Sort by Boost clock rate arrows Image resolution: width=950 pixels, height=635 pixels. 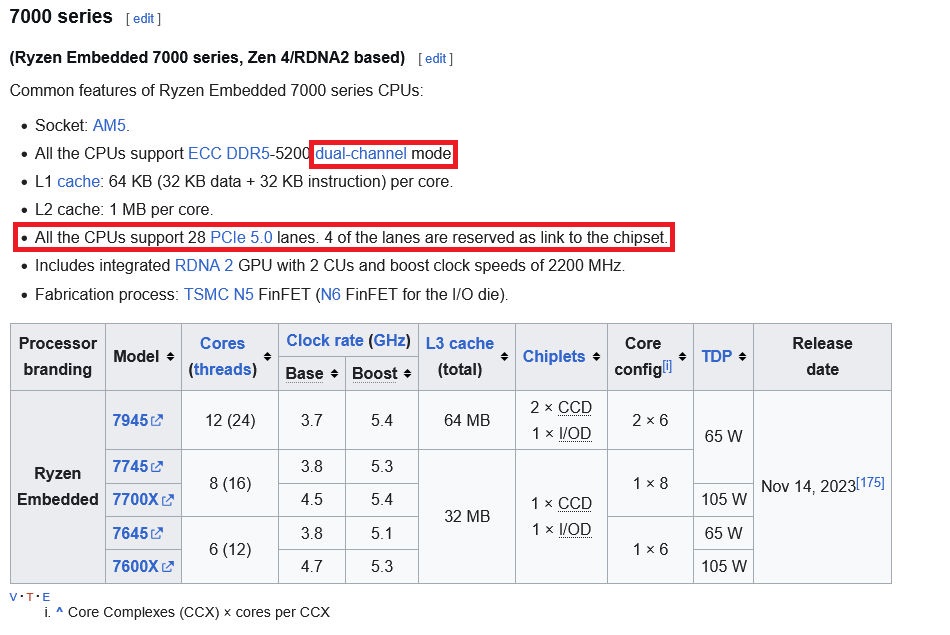(404, 374)
